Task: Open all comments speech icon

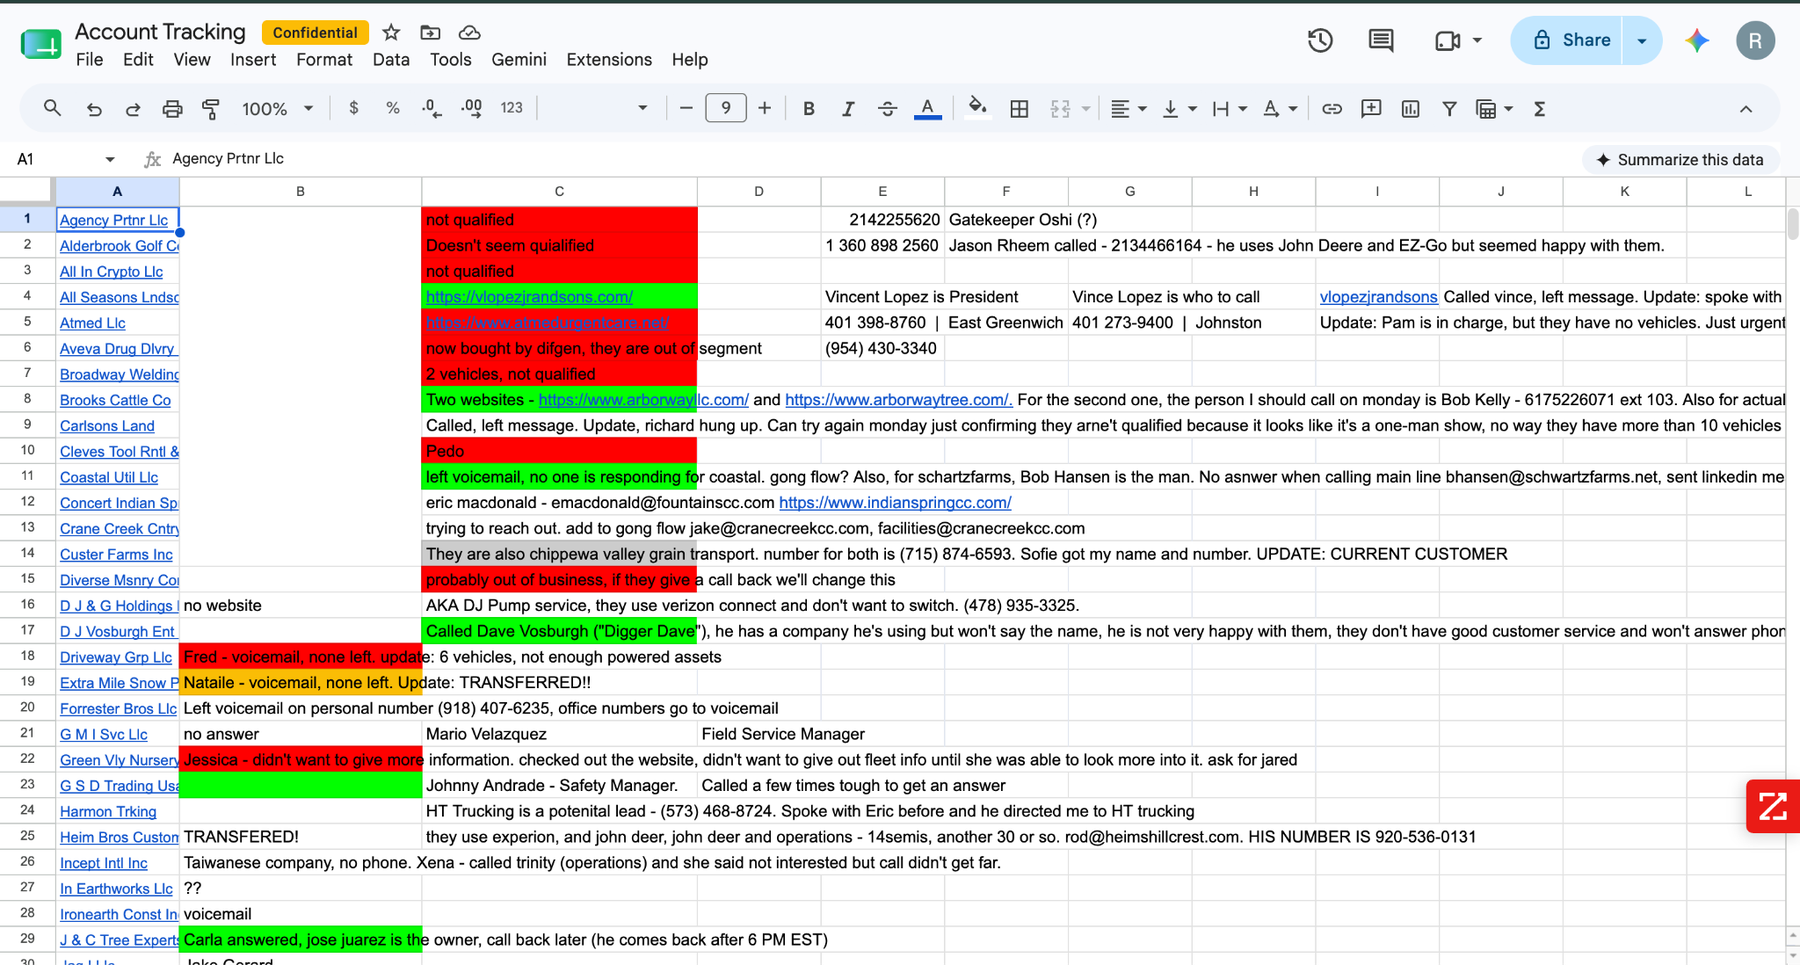Action: point(1381,40)
